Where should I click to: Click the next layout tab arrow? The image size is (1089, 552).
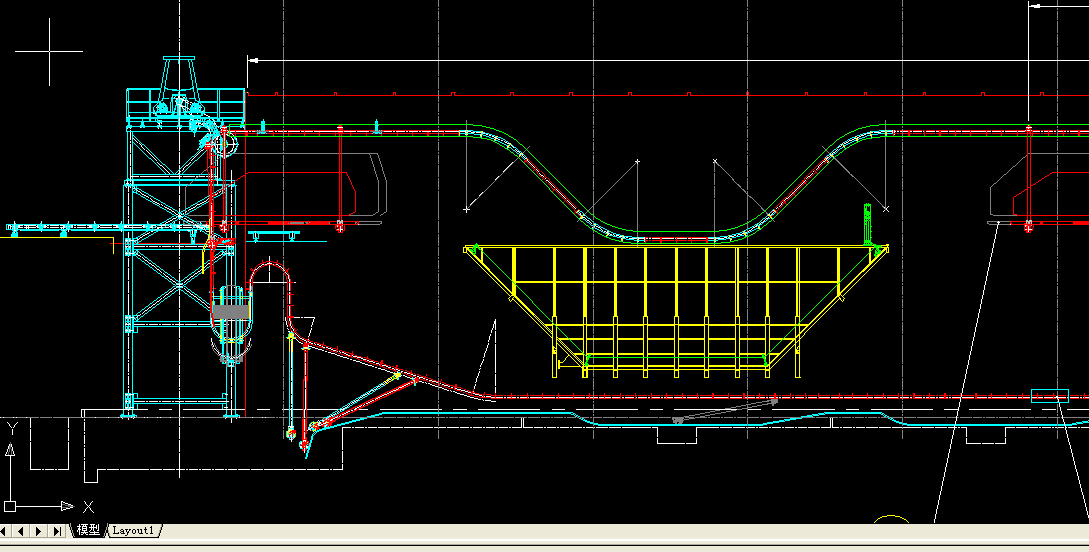(40, 530)
